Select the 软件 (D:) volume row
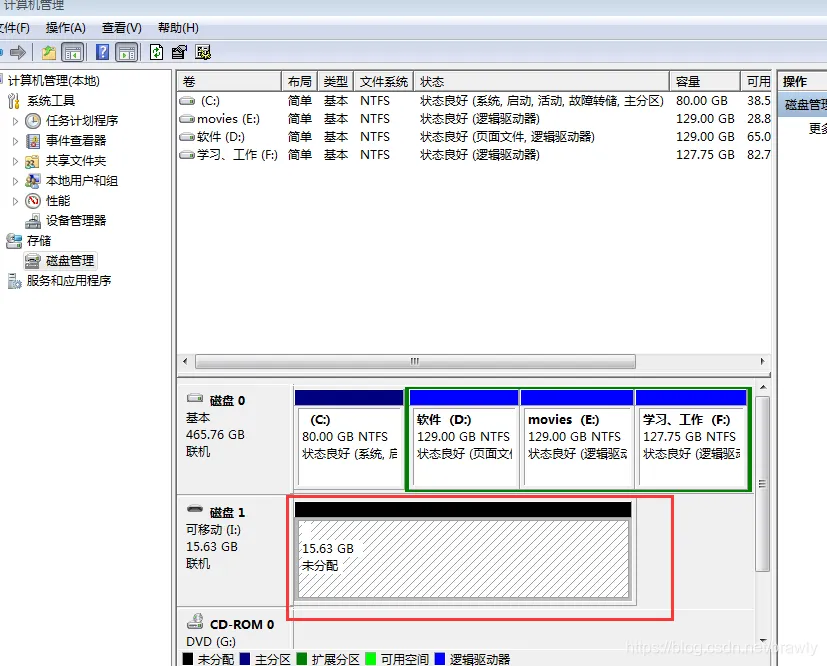Screen dimensions: 827x666 [474, 137]
